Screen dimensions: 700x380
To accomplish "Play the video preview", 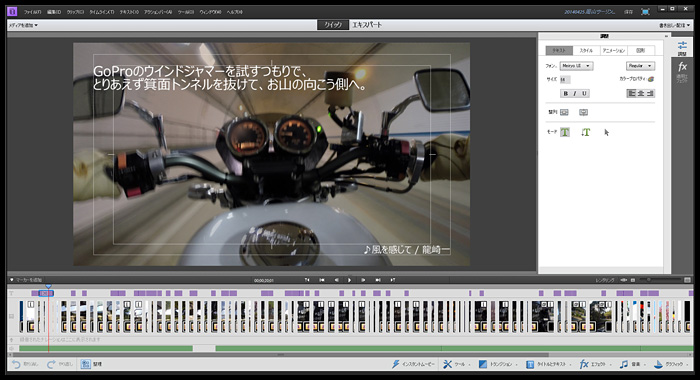I will point(349,280).
